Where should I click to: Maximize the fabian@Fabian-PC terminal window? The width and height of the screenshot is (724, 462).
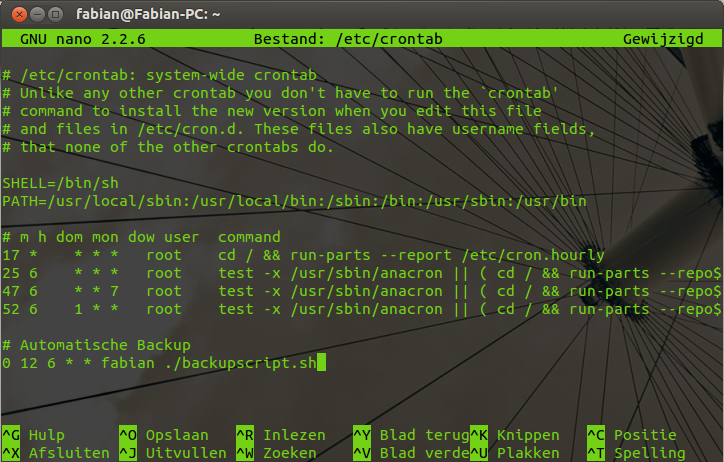coord(55,14)
